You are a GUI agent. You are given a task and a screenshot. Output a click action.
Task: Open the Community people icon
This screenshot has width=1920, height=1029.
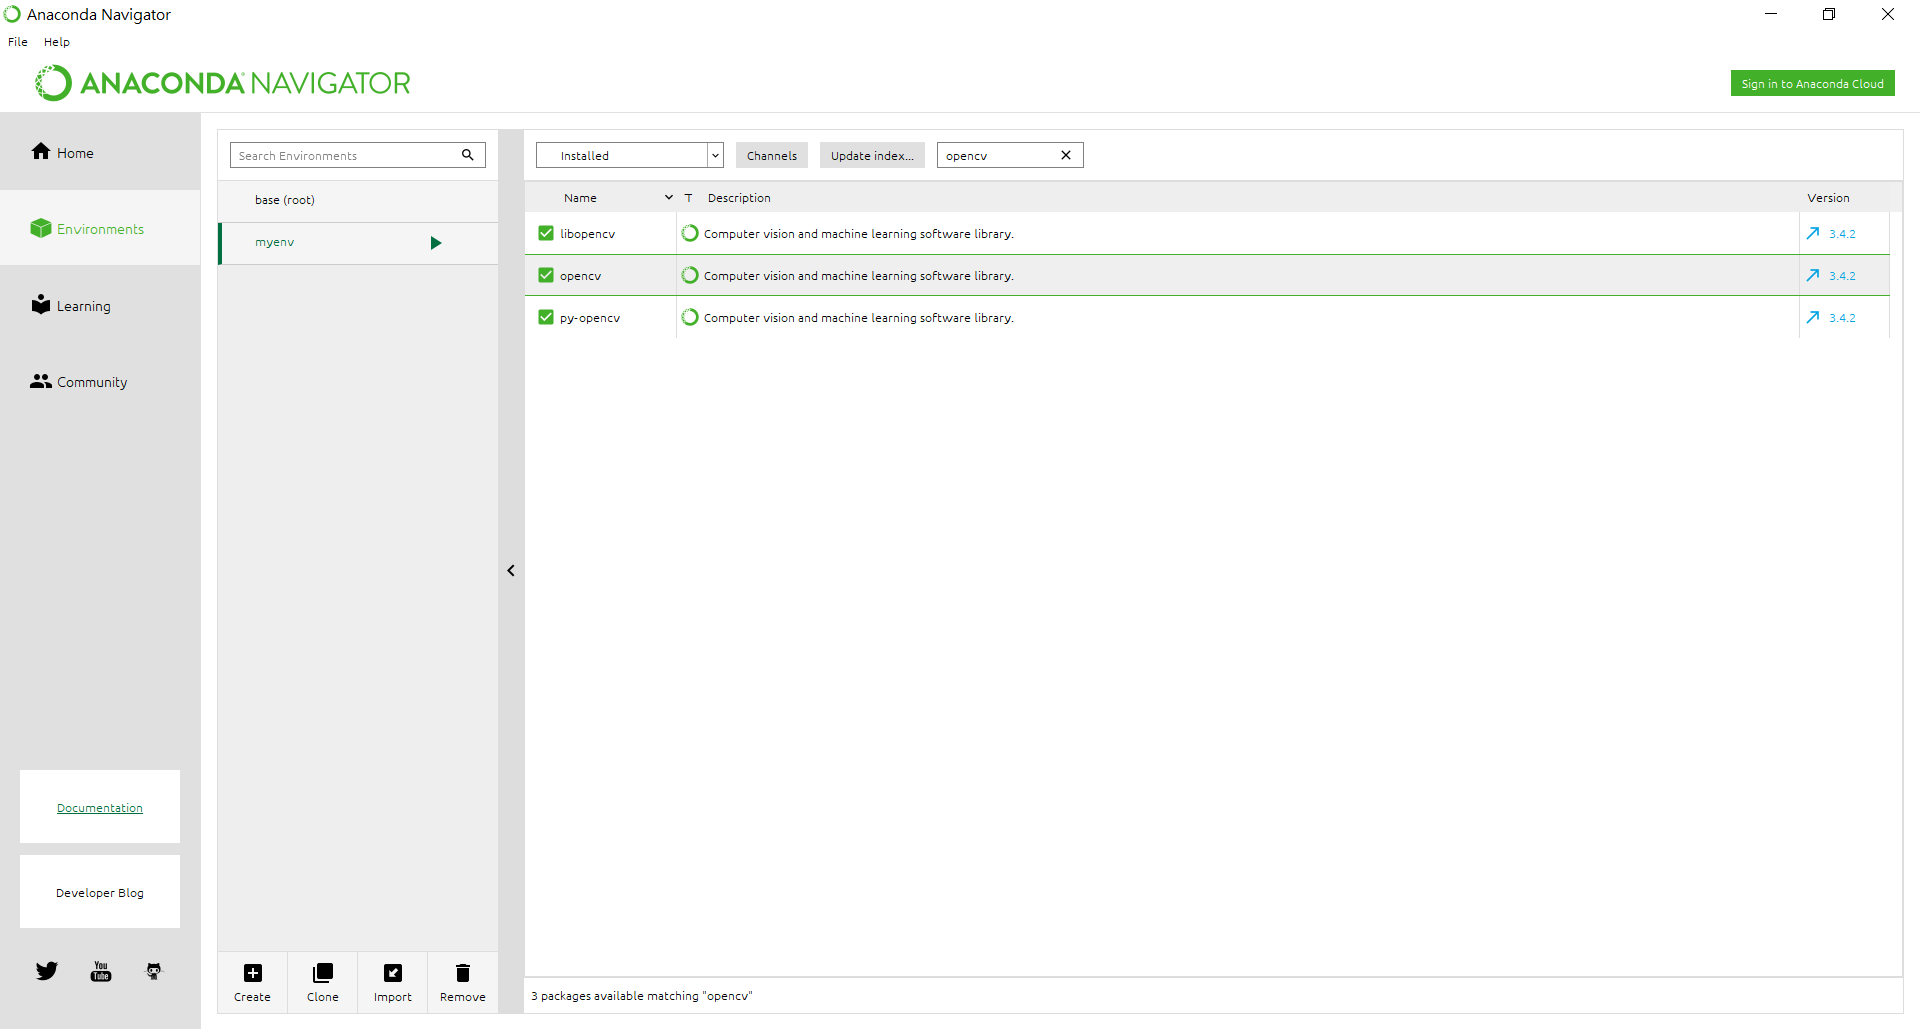click(x=41, y=381)
